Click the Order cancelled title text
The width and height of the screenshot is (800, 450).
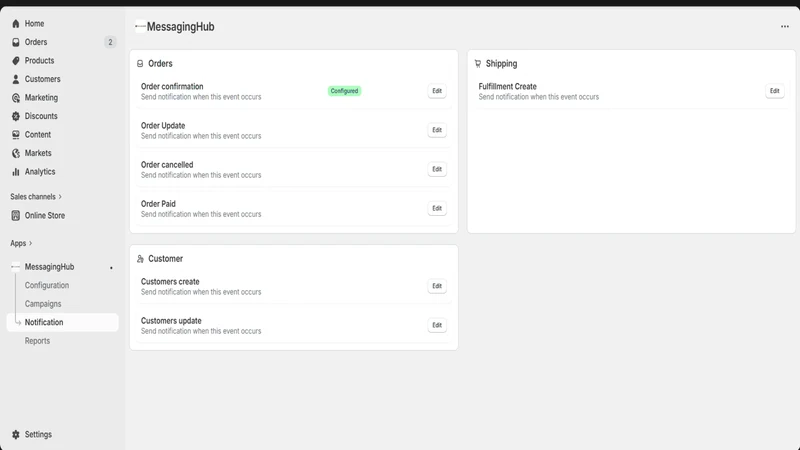click(167, 165)
